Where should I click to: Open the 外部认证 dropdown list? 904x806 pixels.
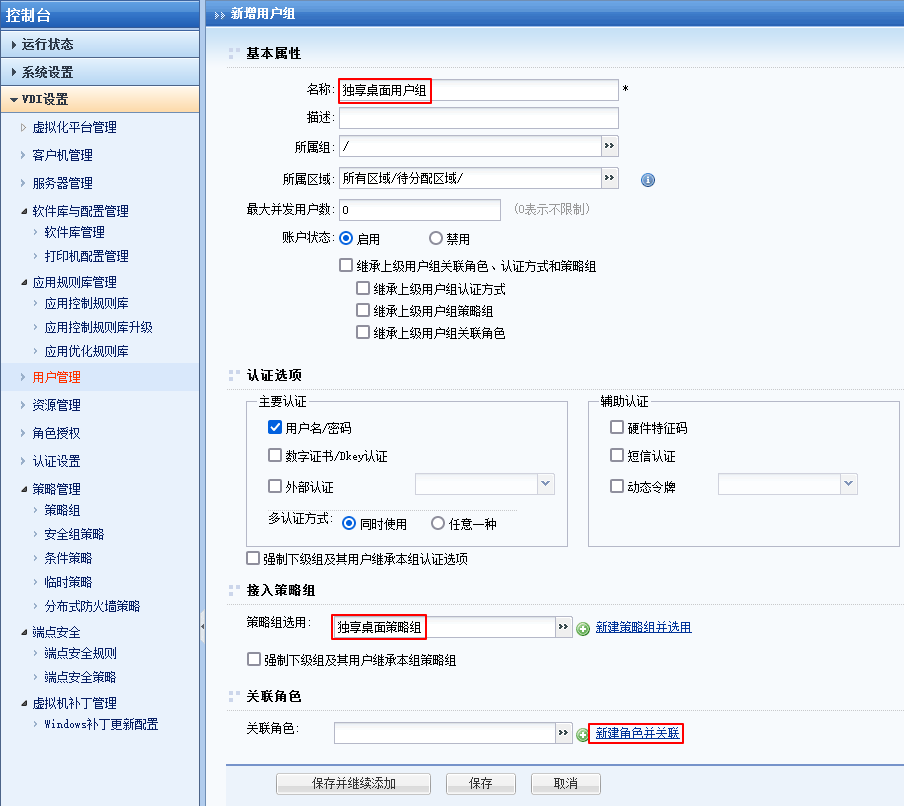(545, 484)
